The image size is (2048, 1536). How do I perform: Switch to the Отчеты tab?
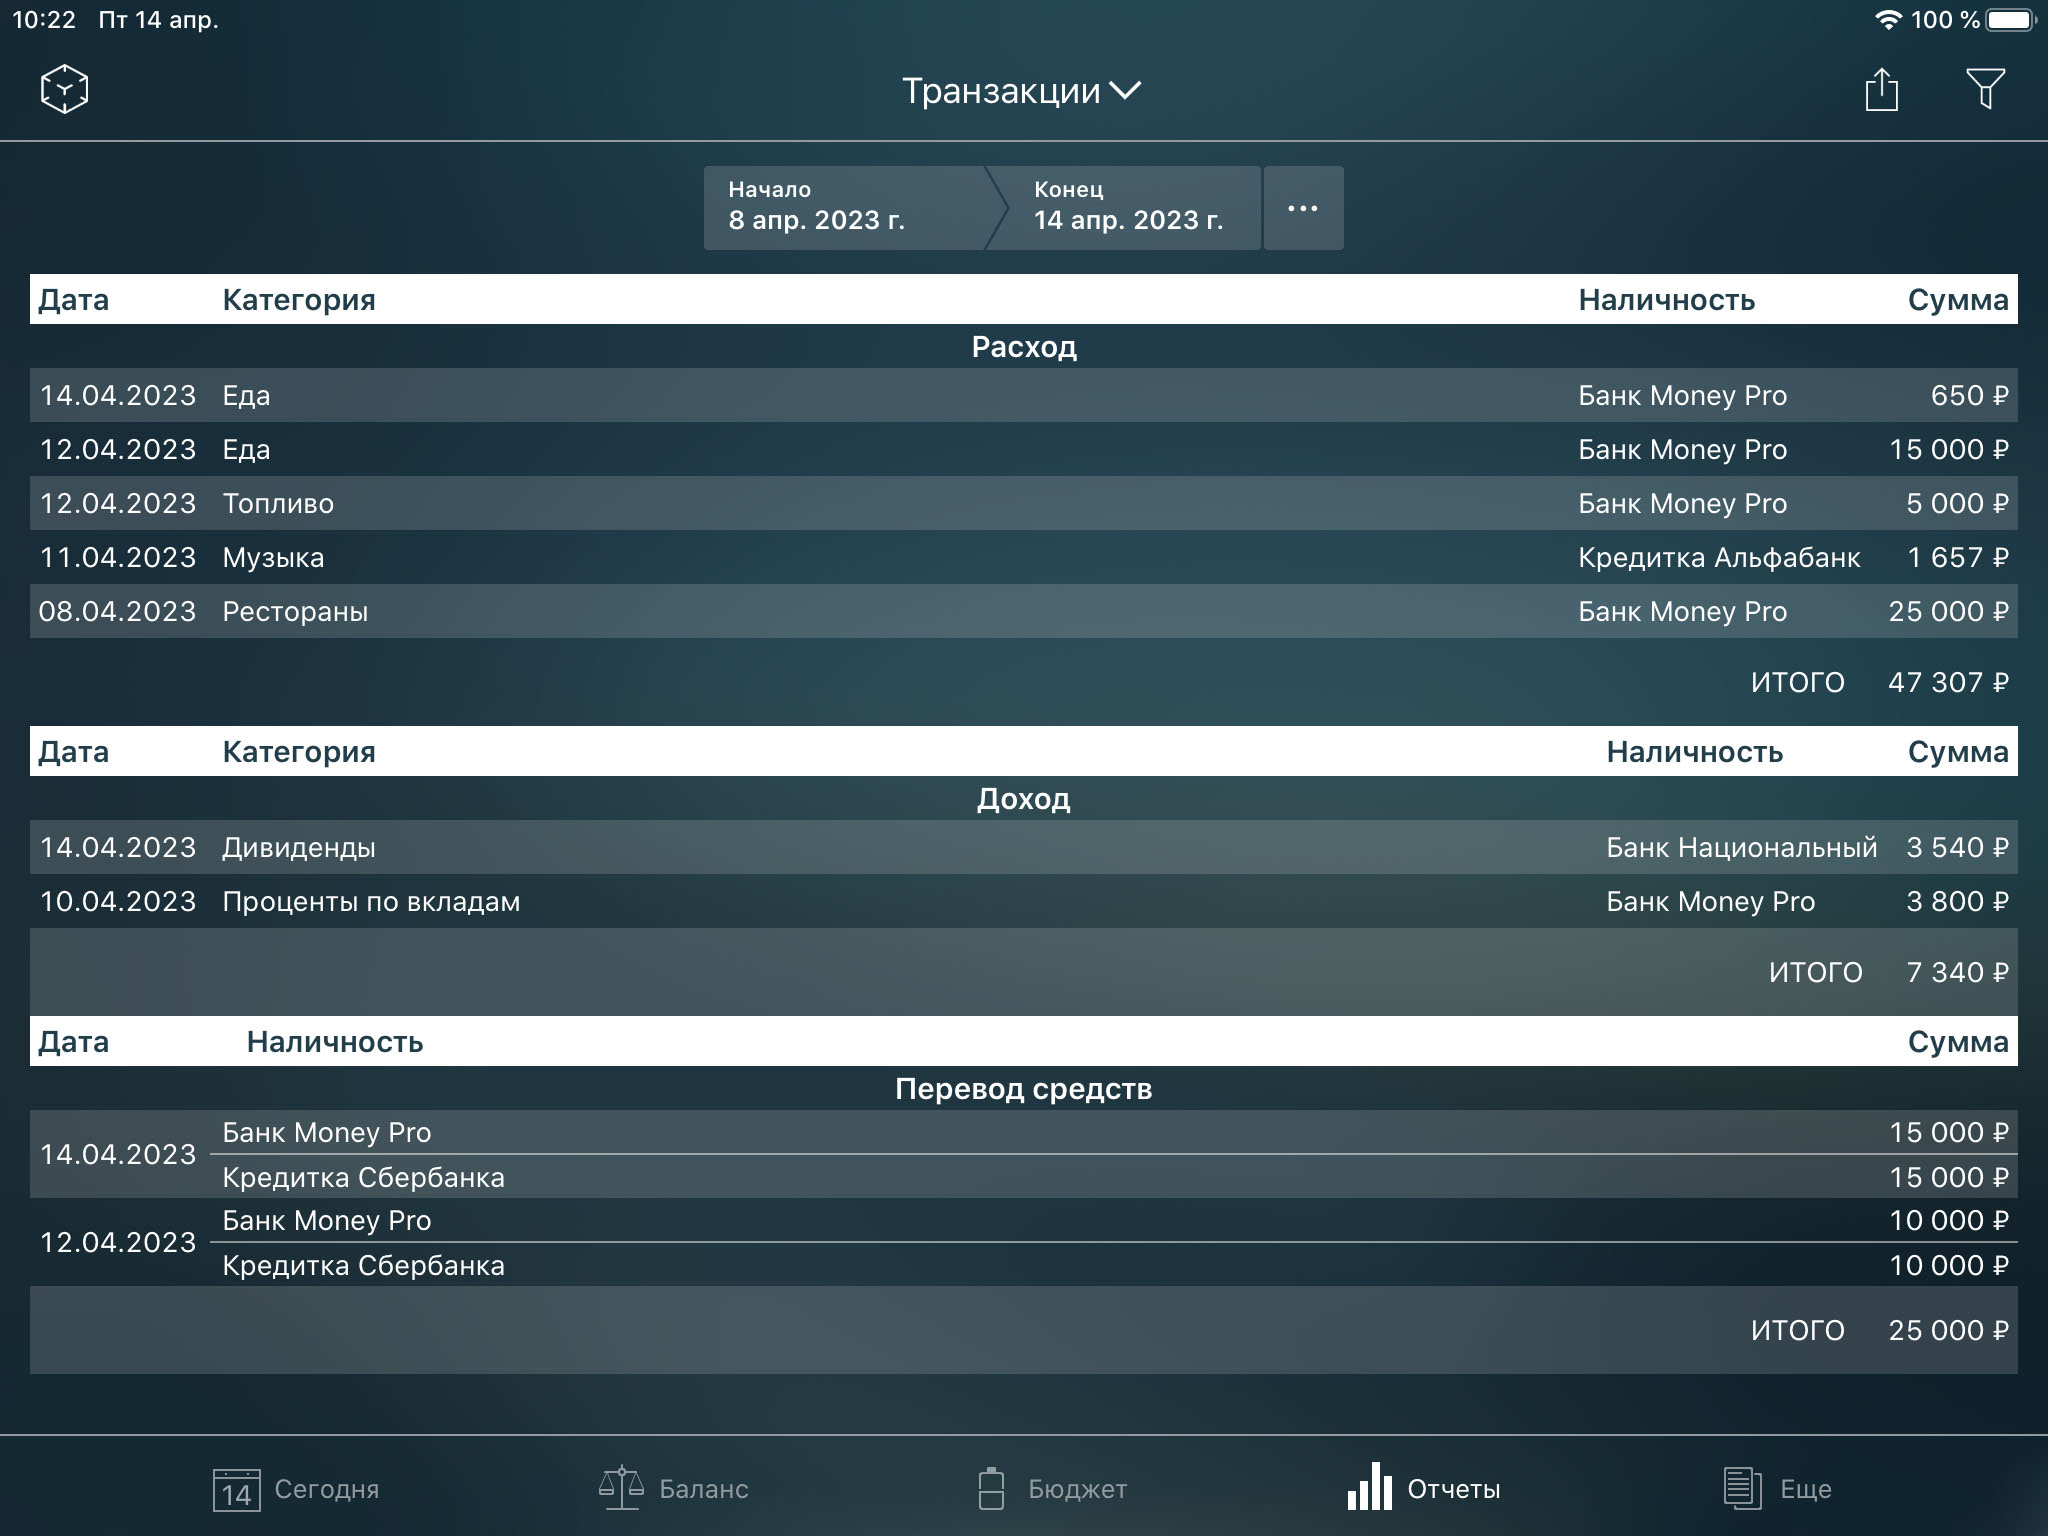coord(1424,1489)
